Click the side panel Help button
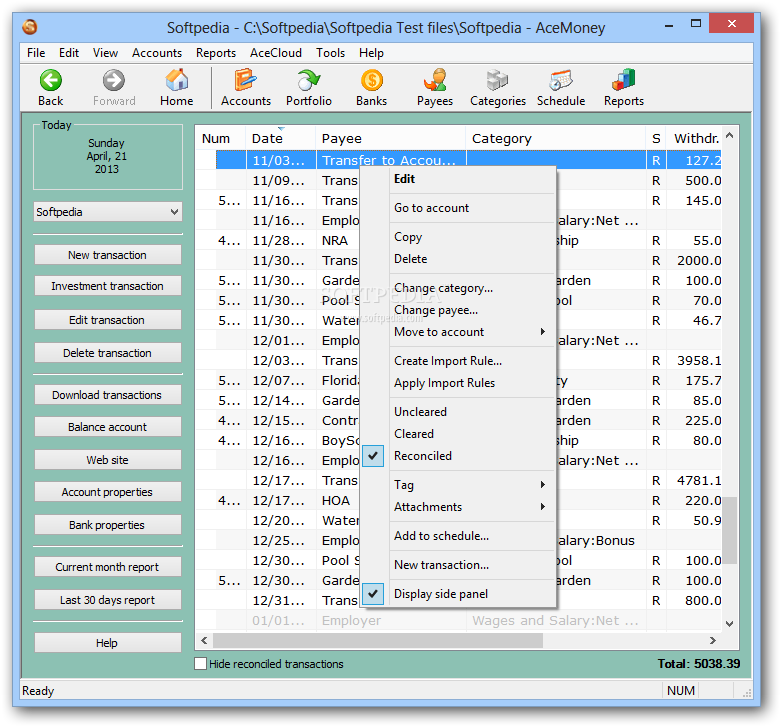 (x=108, y=643)
